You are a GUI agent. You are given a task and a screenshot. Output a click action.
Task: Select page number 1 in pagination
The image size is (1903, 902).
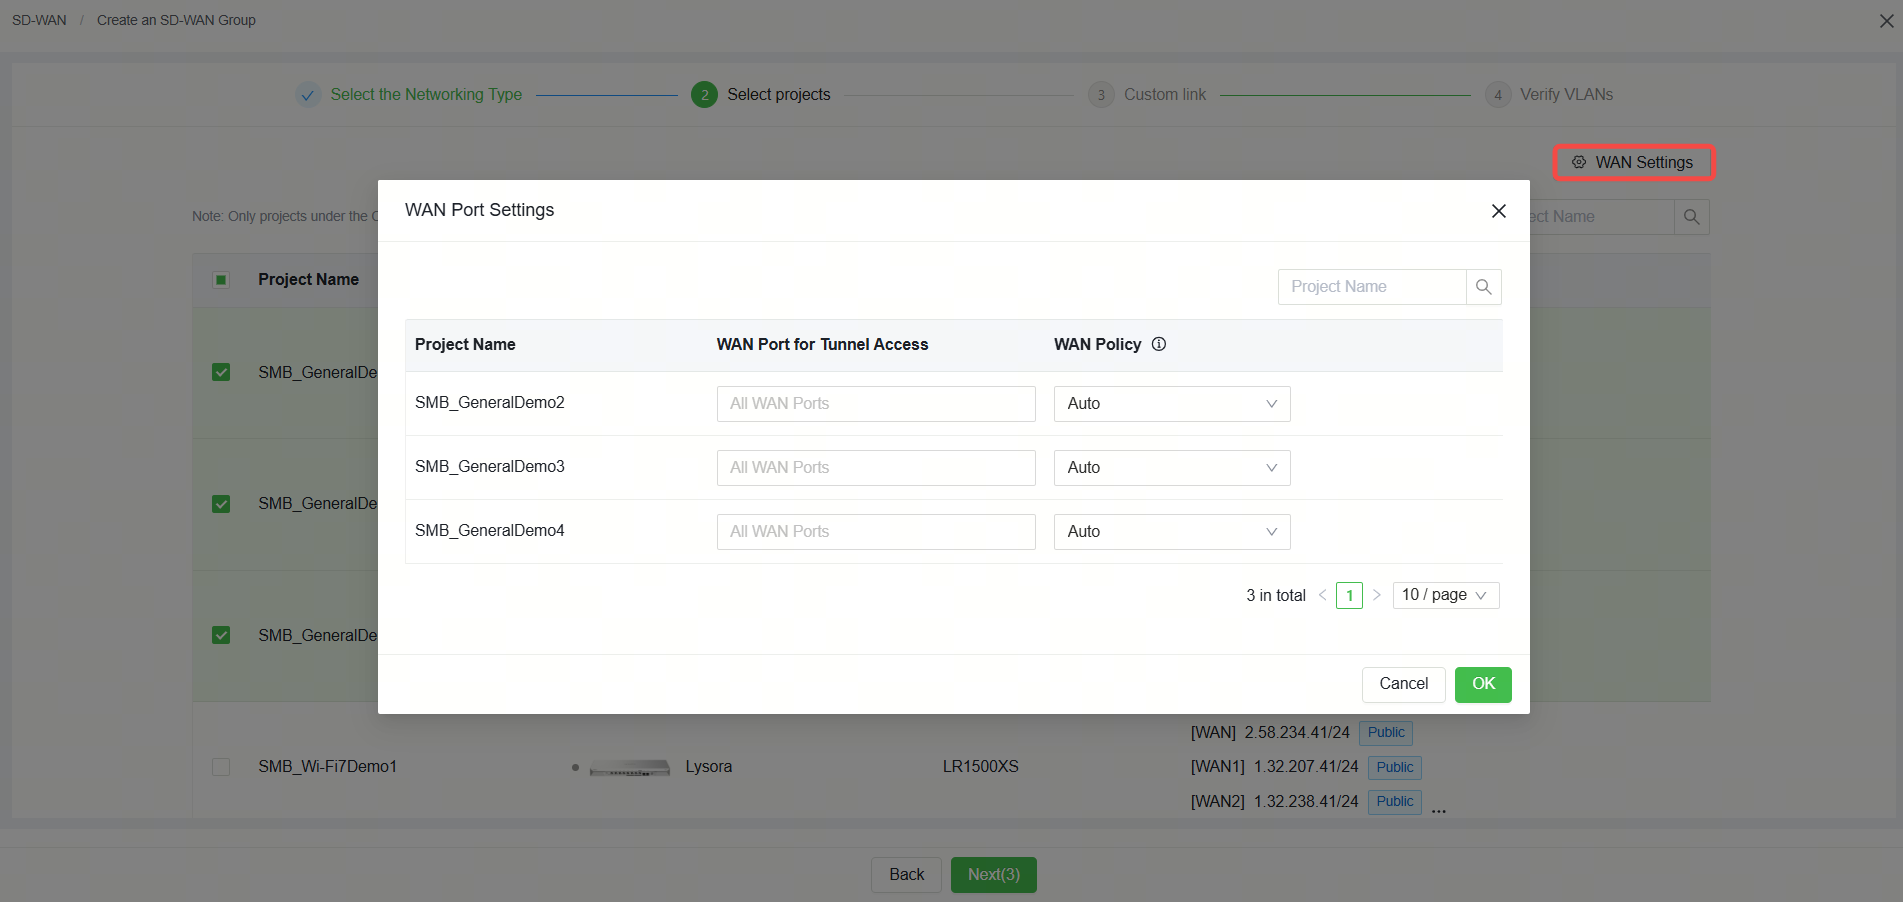(x=1349, y=596)
